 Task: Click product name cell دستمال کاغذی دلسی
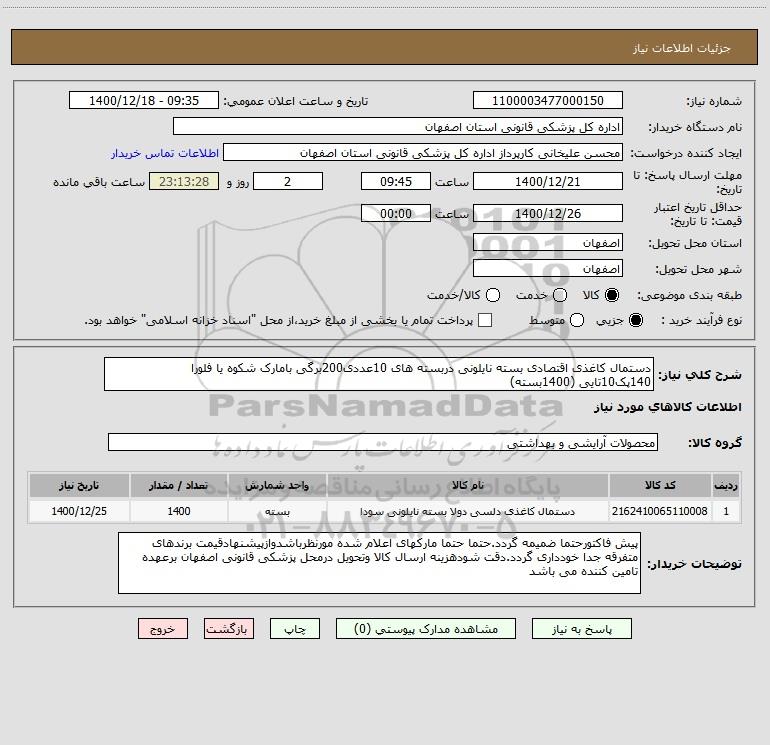[x=468, y=511]
